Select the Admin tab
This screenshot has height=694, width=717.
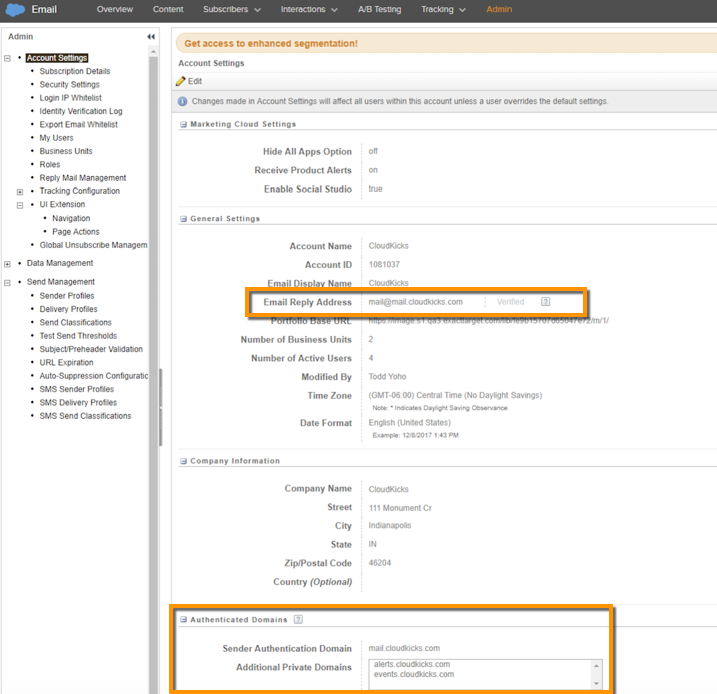499,9
